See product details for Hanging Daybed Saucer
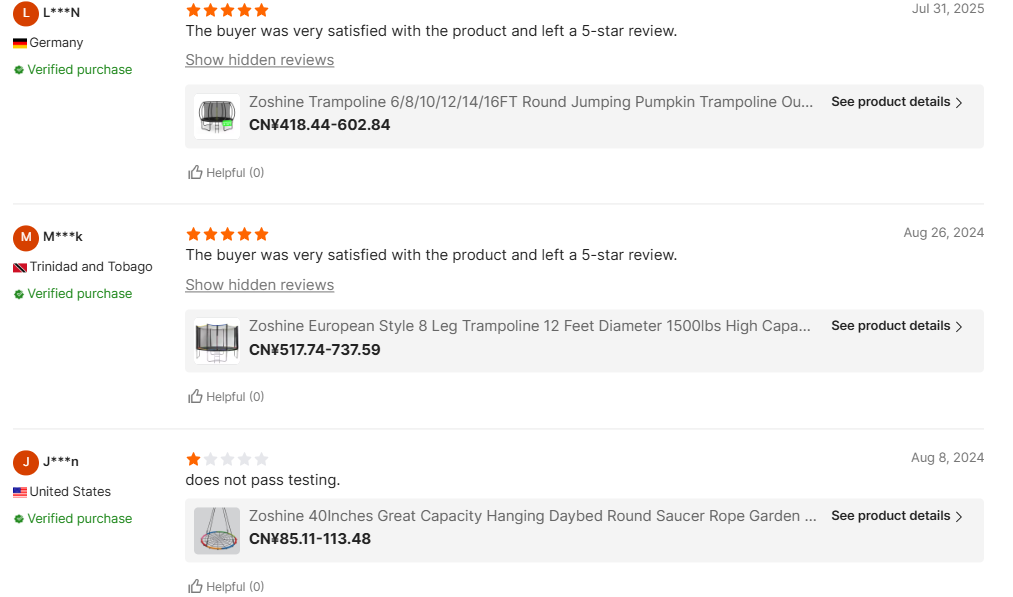1013x597 pixels. point(897,516)
